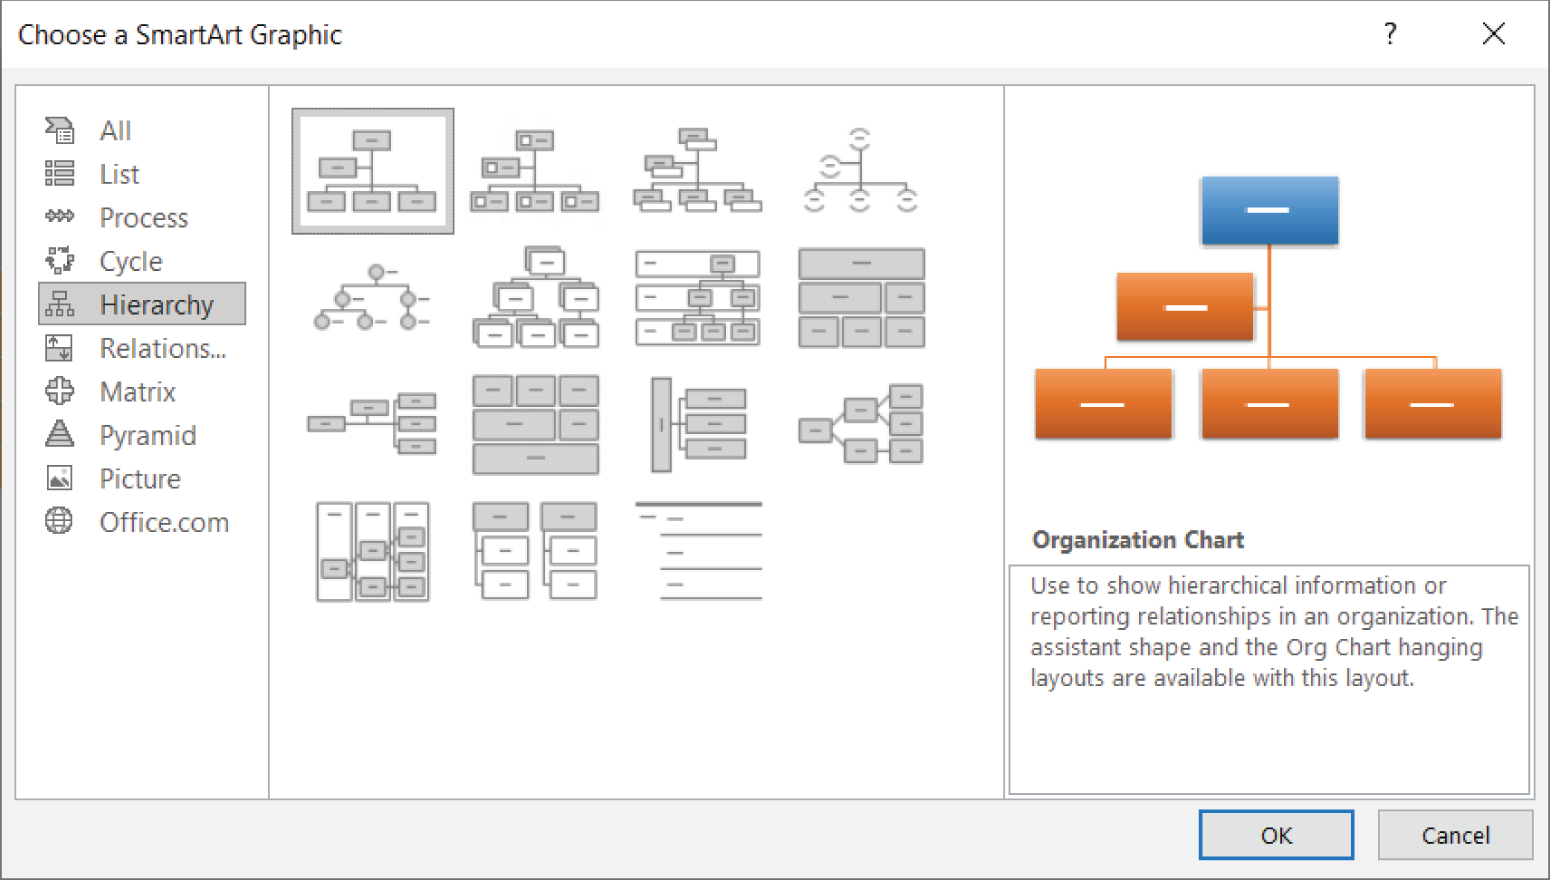This screenshot has width=1550, height=880.
Task: Close the Choose a SmartArt Graphic dialog
Action: [1493, 34]
